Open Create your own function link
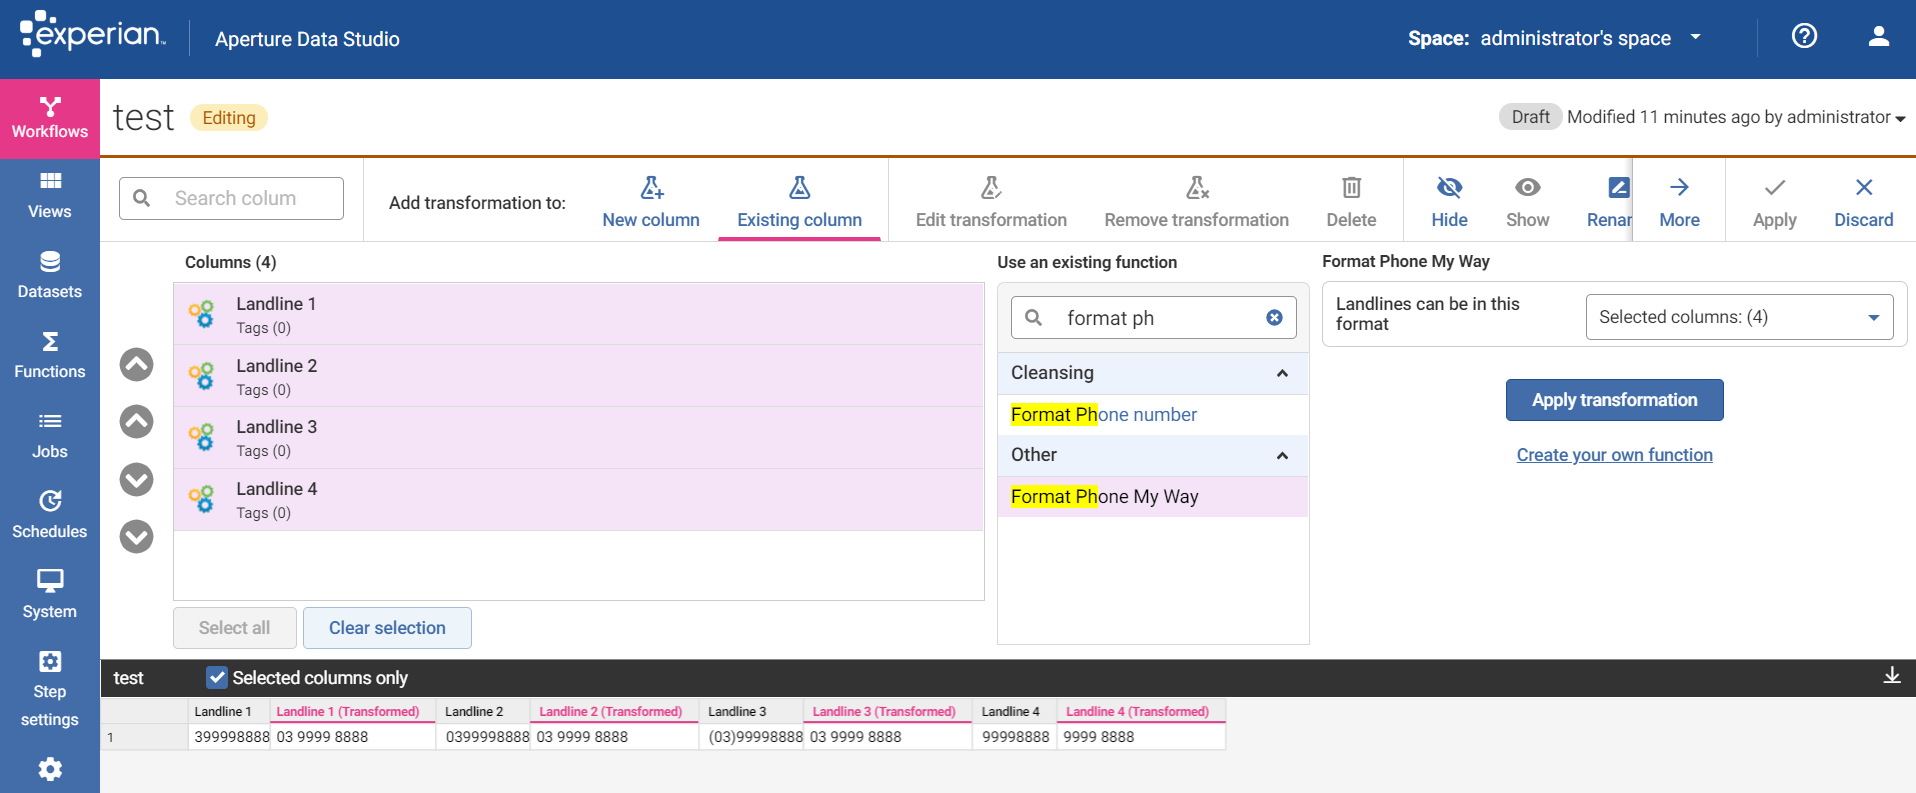Screen dimensions: 1916x793 1614,455
